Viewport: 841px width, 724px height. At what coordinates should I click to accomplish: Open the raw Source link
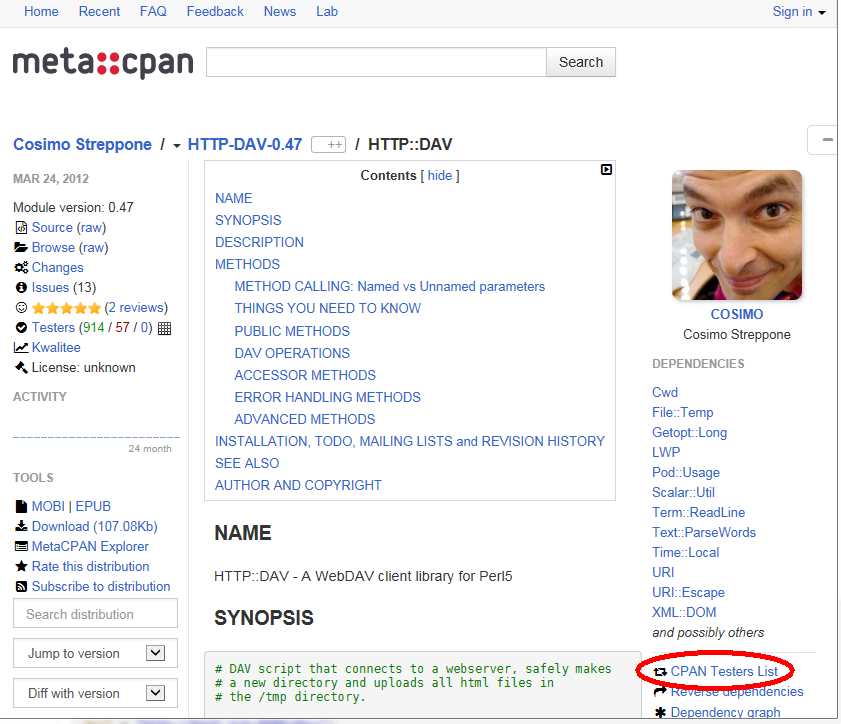[x=93, y=227]
